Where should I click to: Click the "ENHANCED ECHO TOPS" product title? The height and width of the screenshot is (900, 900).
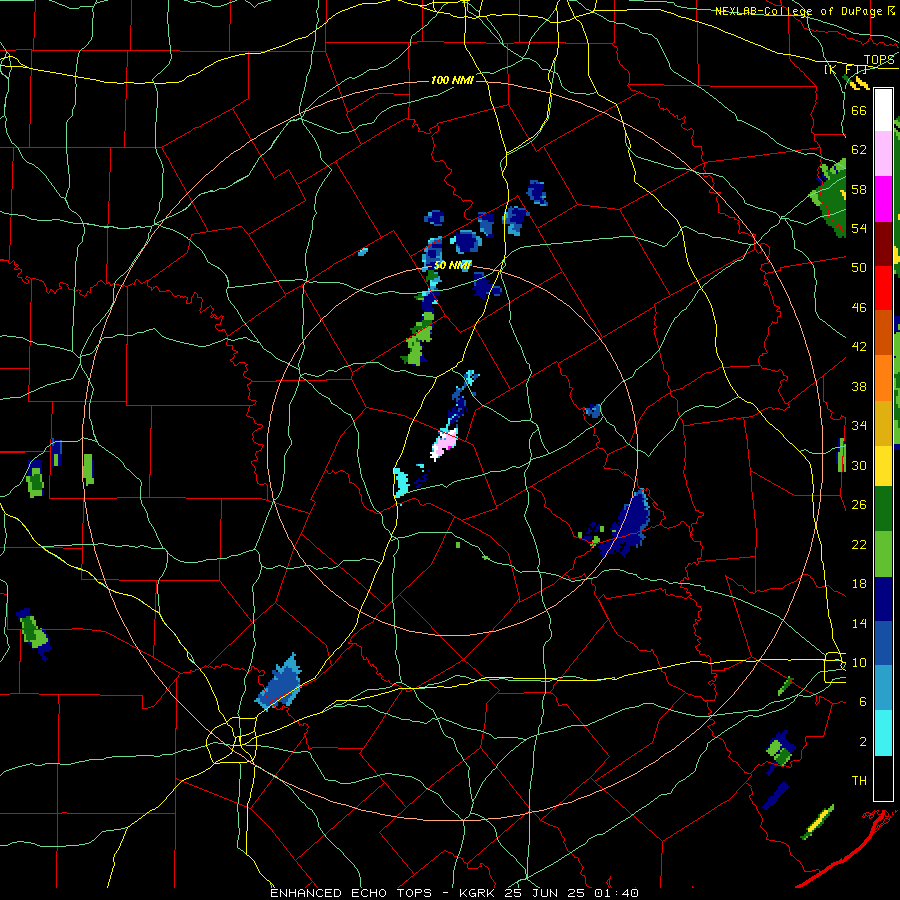(x=351, y=893)
